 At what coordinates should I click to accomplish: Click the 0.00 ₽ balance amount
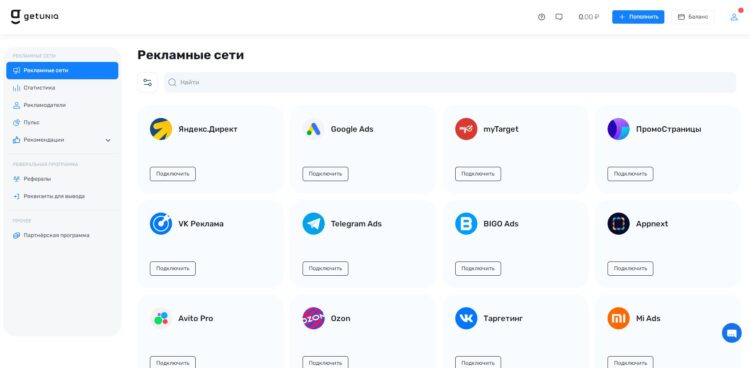[x=588, y=17]
